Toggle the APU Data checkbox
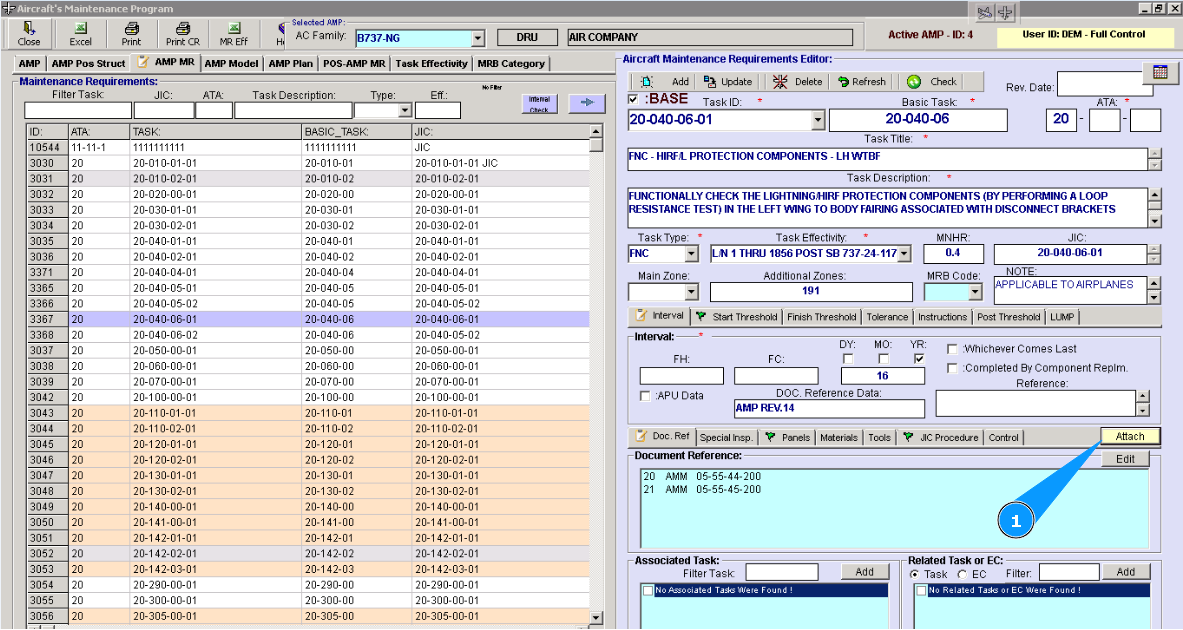Image resolution: width=1183 pixels, height=630 pixels. click(x=646, y=395)
